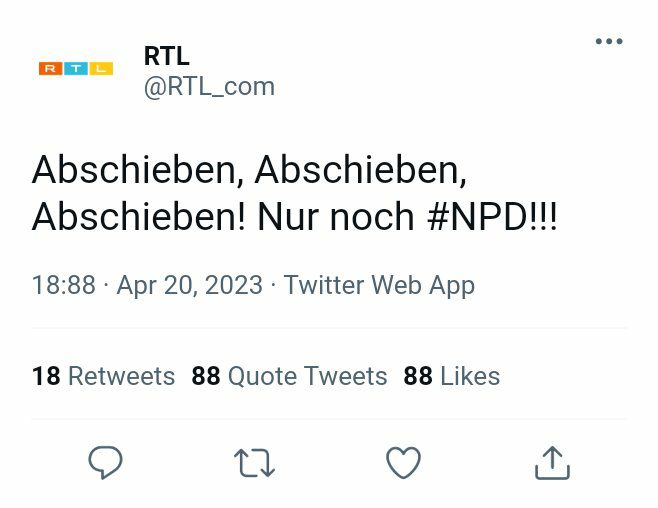Image resolution: width=658 pixels, height=508 pixels.
Task: Open the three-dot more options menu
Action: [608, 42]
